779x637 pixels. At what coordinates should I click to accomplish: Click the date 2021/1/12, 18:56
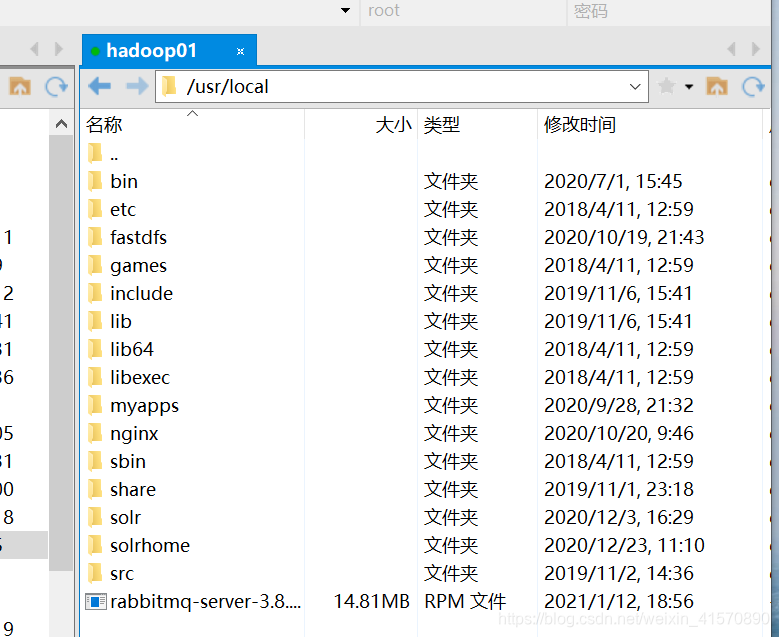click(x=619, y=601)
